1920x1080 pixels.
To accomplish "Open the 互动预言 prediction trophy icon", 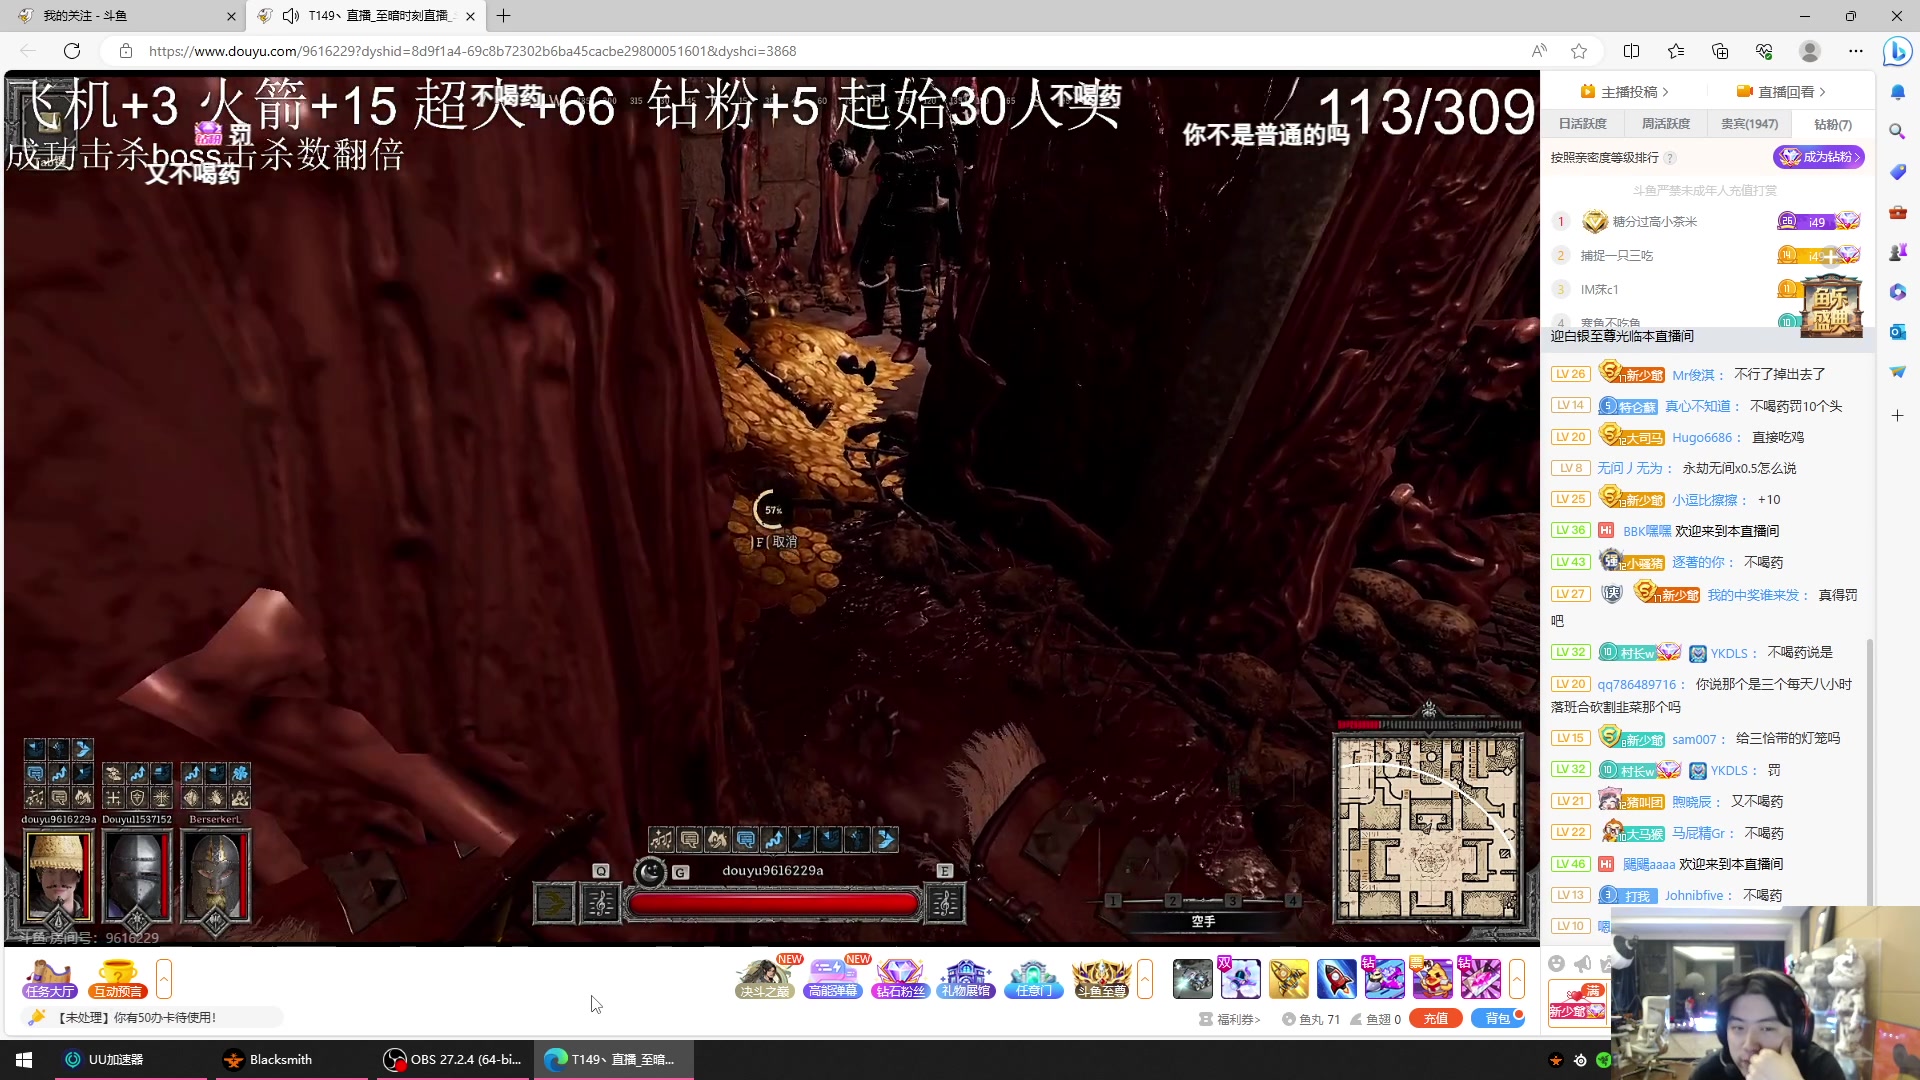I will point(118,979).
